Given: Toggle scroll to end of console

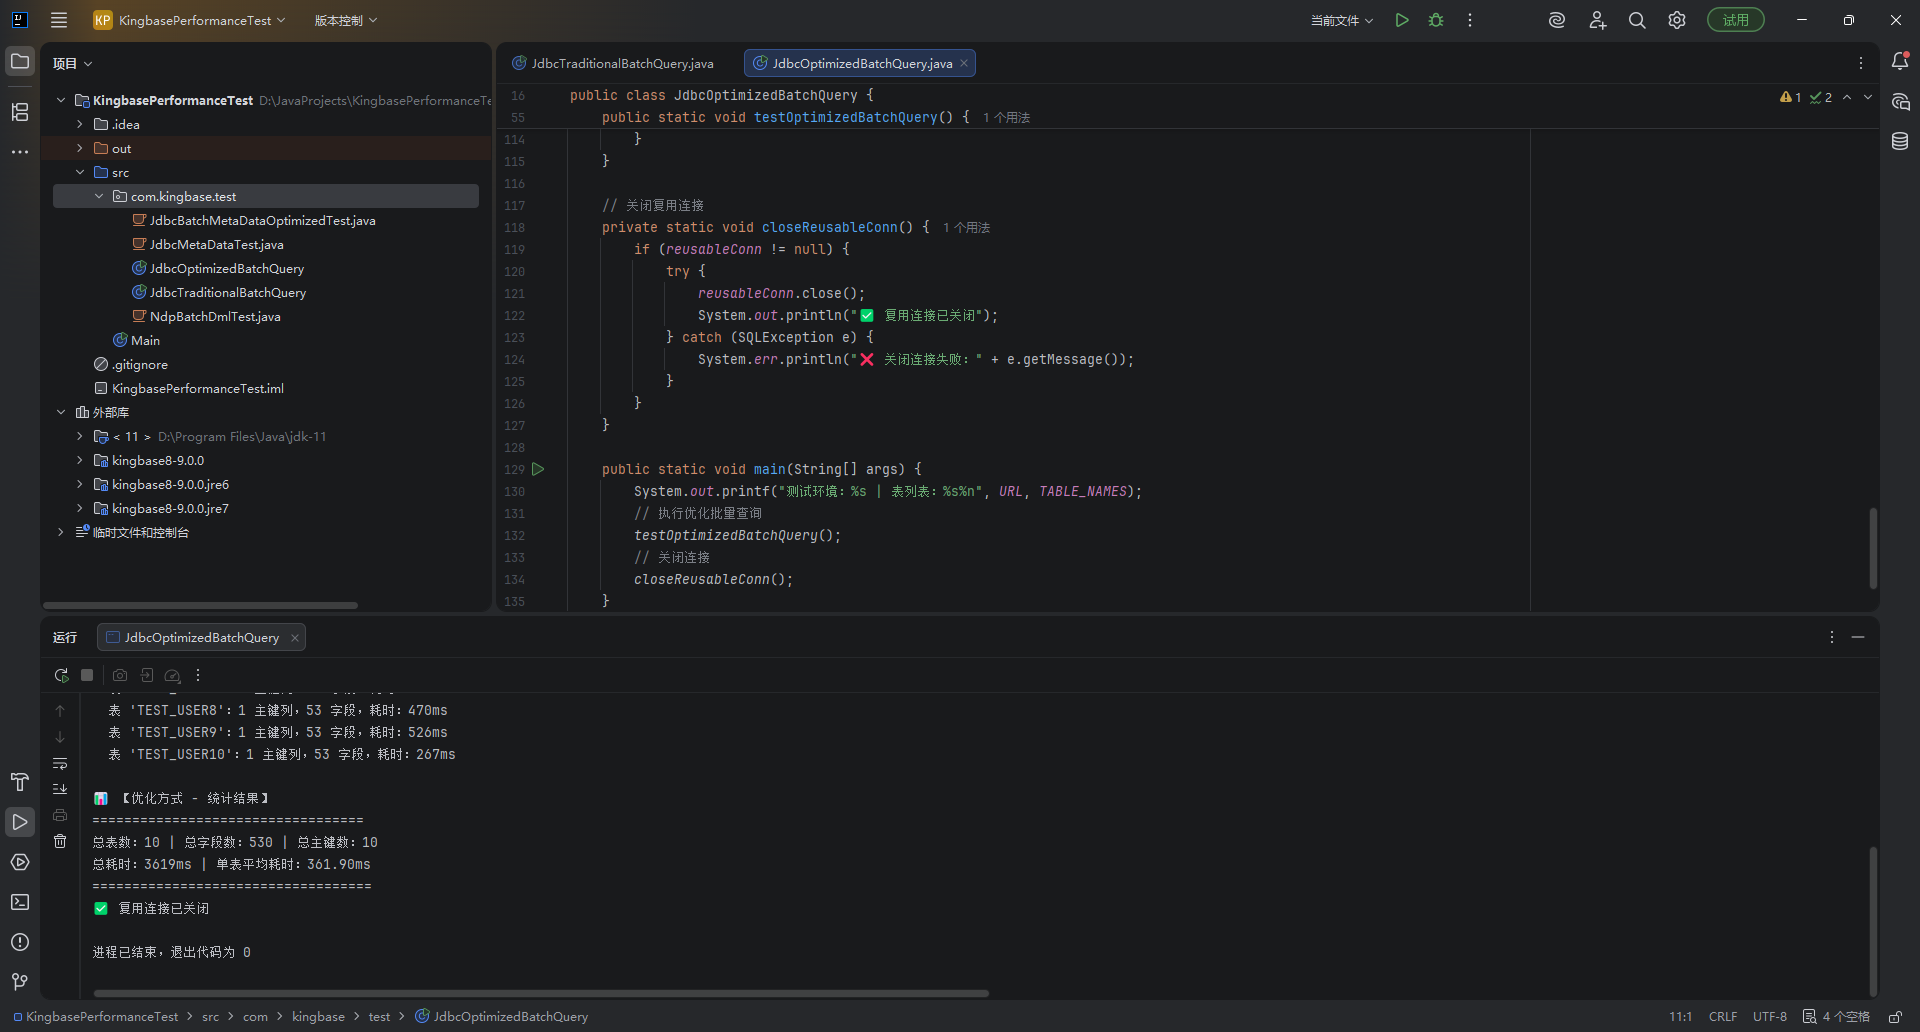Looking at the screenshot, I should pos(60,789).
